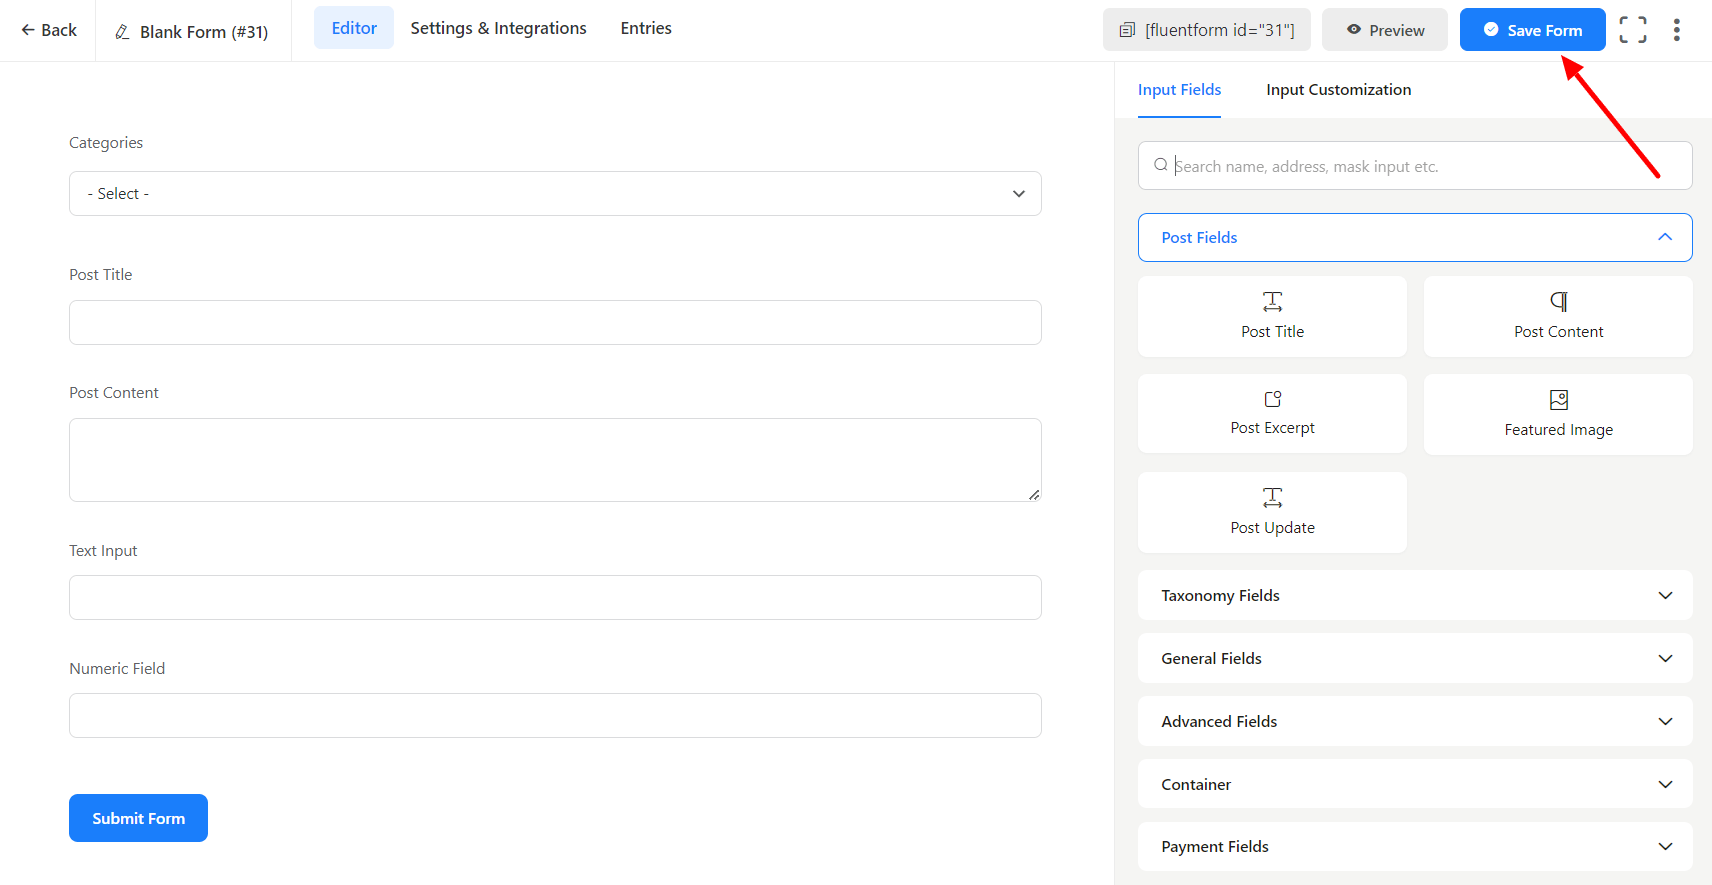1712x885 pixels.
Task: Open the Categories select dropdown
Action: point(555,194)
